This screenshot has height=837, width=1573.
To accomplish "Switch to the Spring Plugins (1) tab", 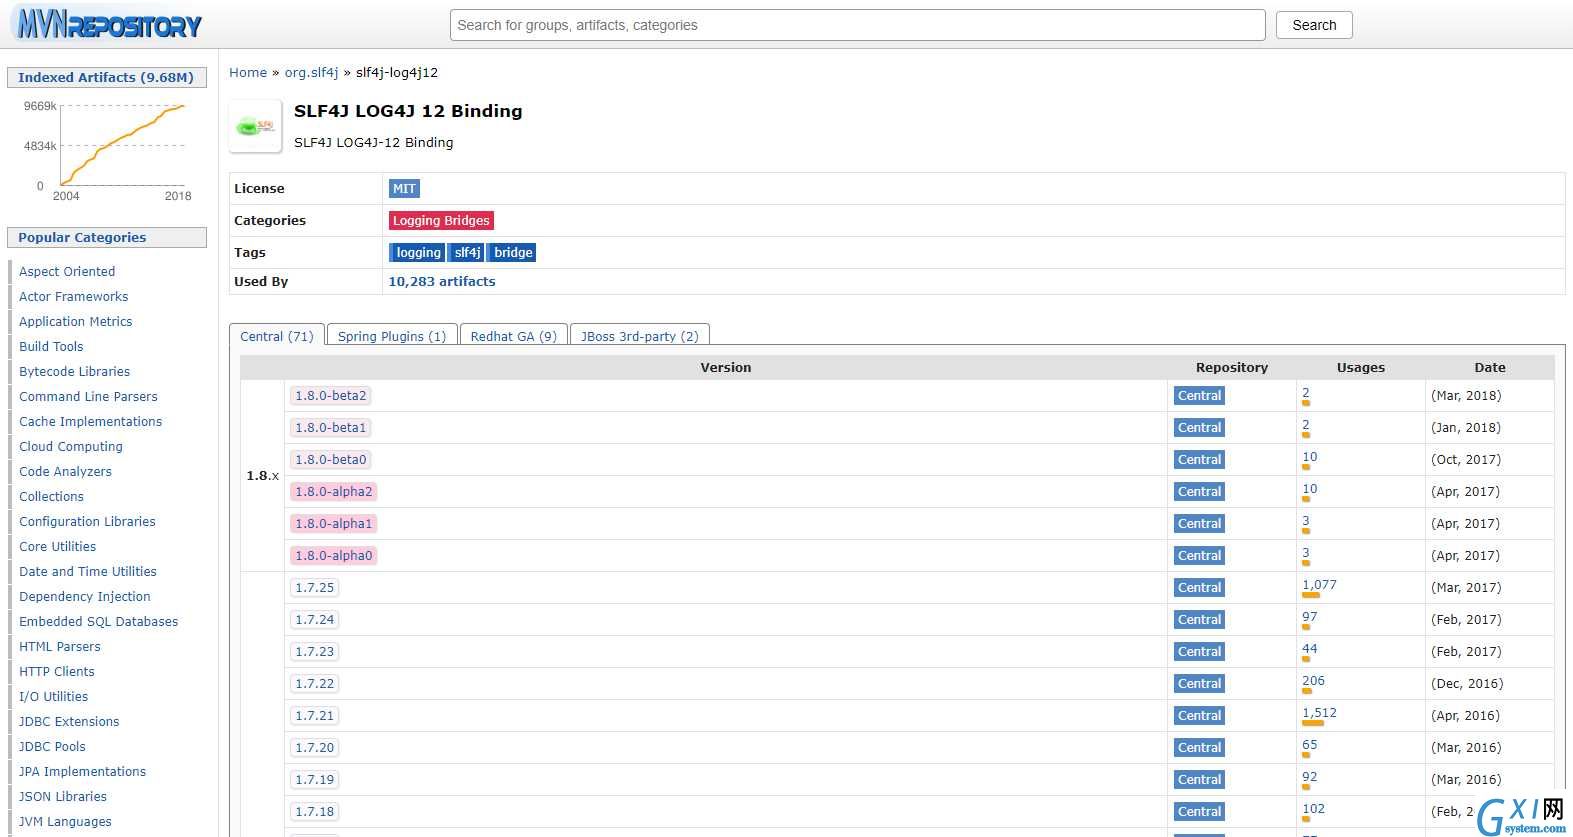I will 392,336.
